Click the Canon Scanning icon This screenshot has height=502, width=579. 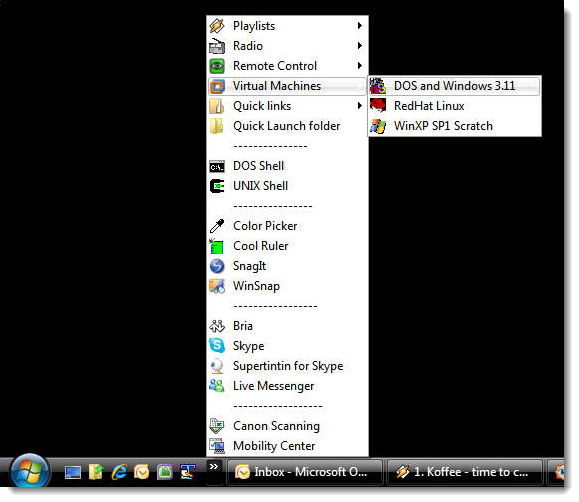click(x=217, y=426)
